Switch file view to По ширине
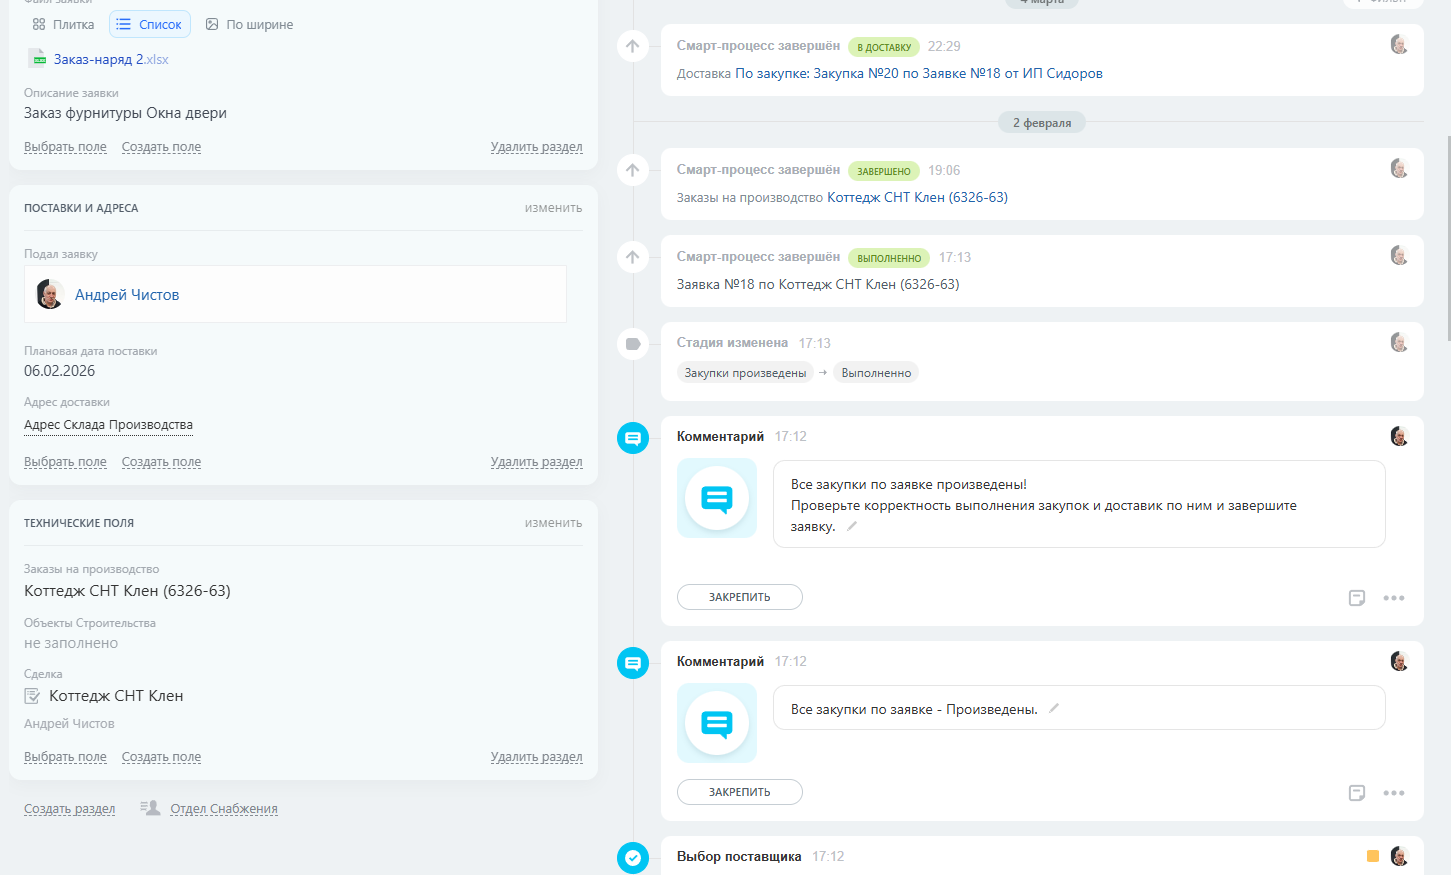 click(249, 24)
